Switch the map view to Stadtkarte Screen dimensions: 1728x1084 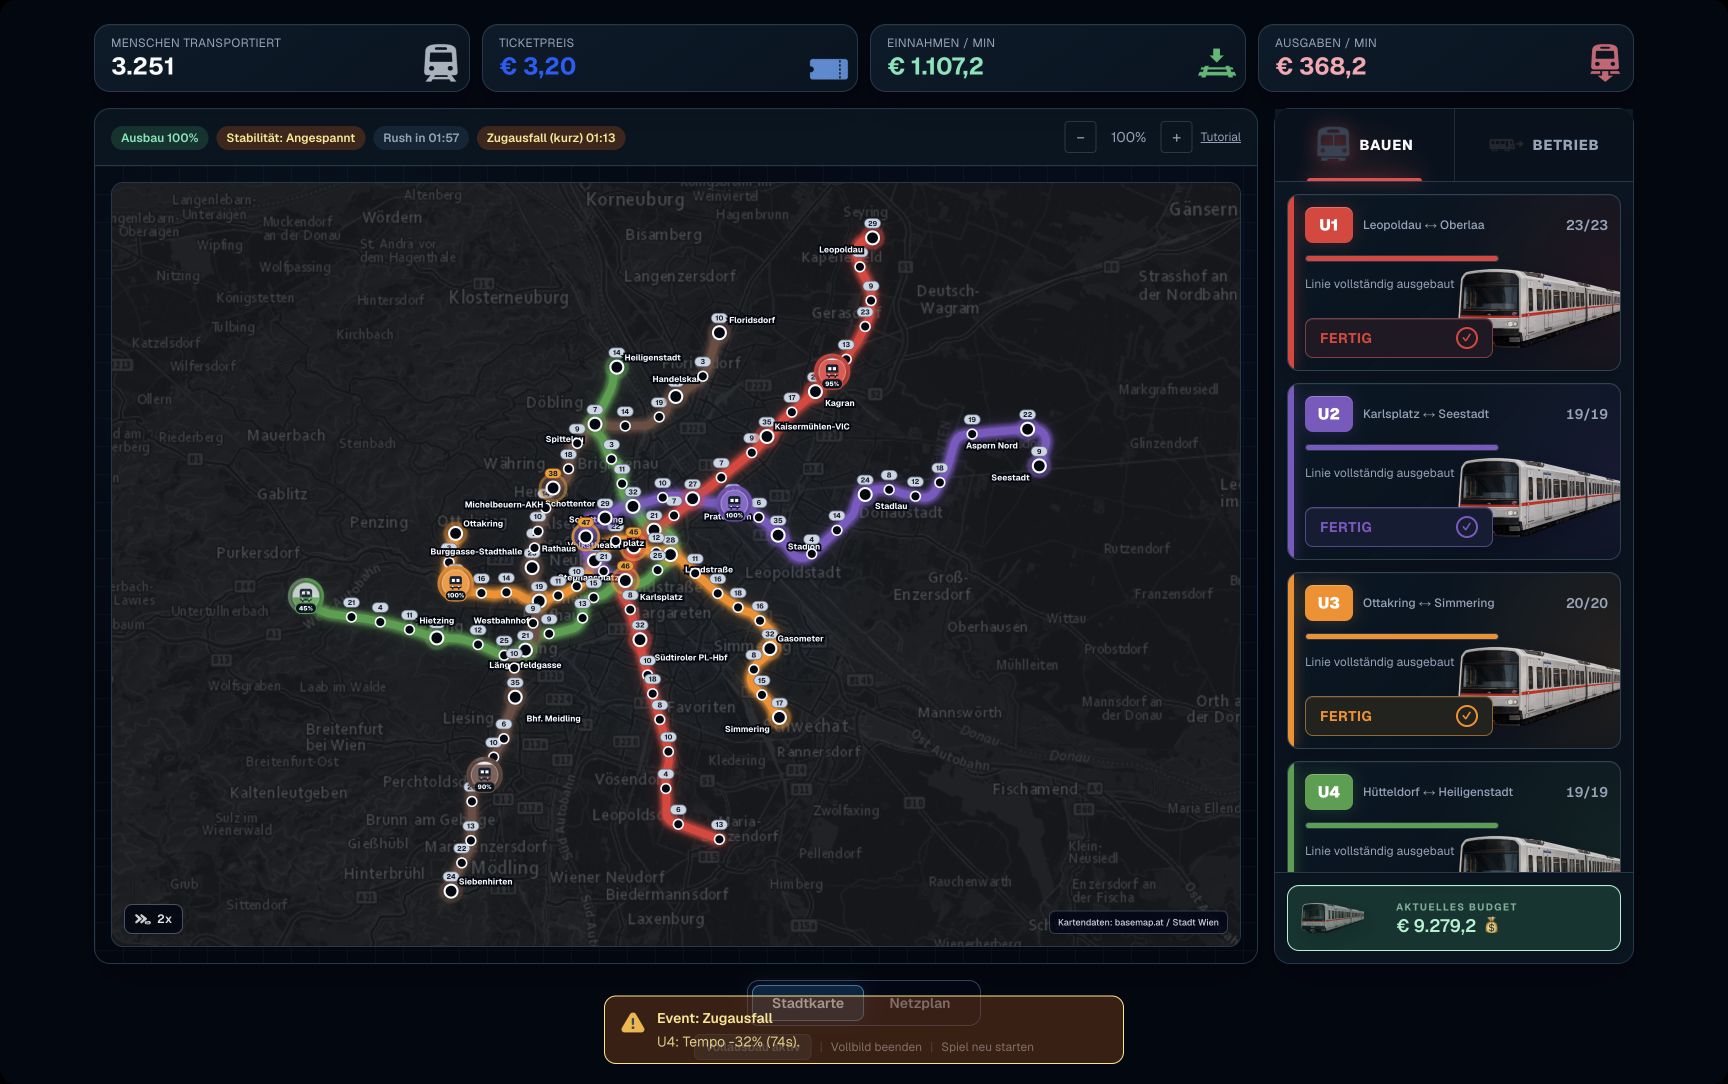(807, 1003)
